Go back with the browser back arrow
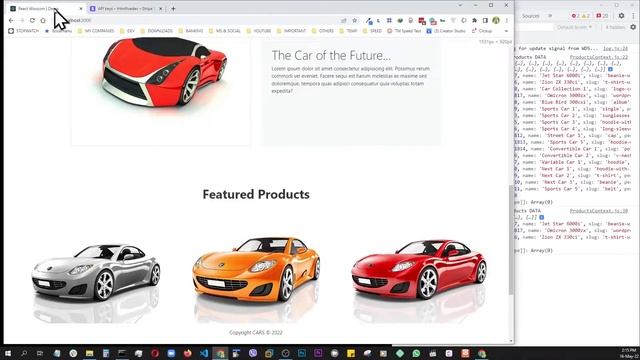 11,20
